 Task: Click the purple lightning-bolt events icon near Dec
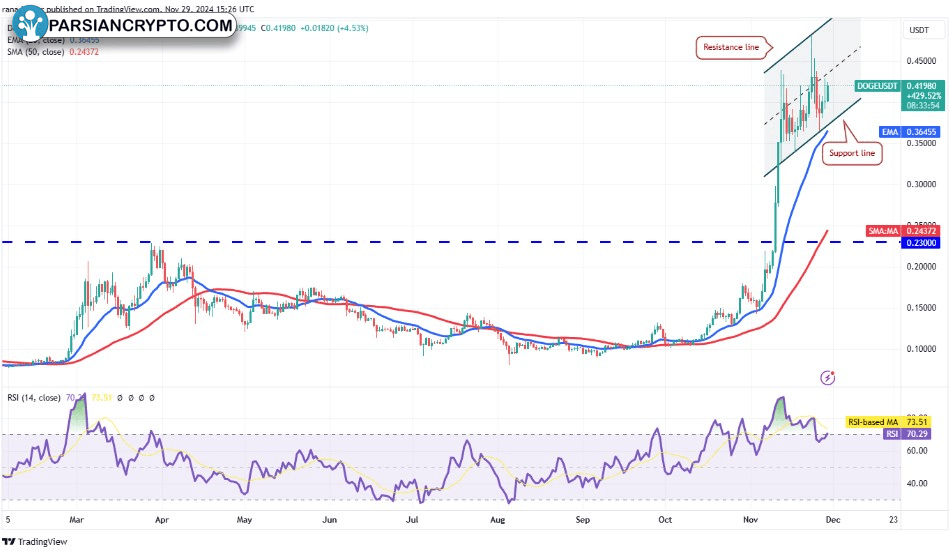828,378
